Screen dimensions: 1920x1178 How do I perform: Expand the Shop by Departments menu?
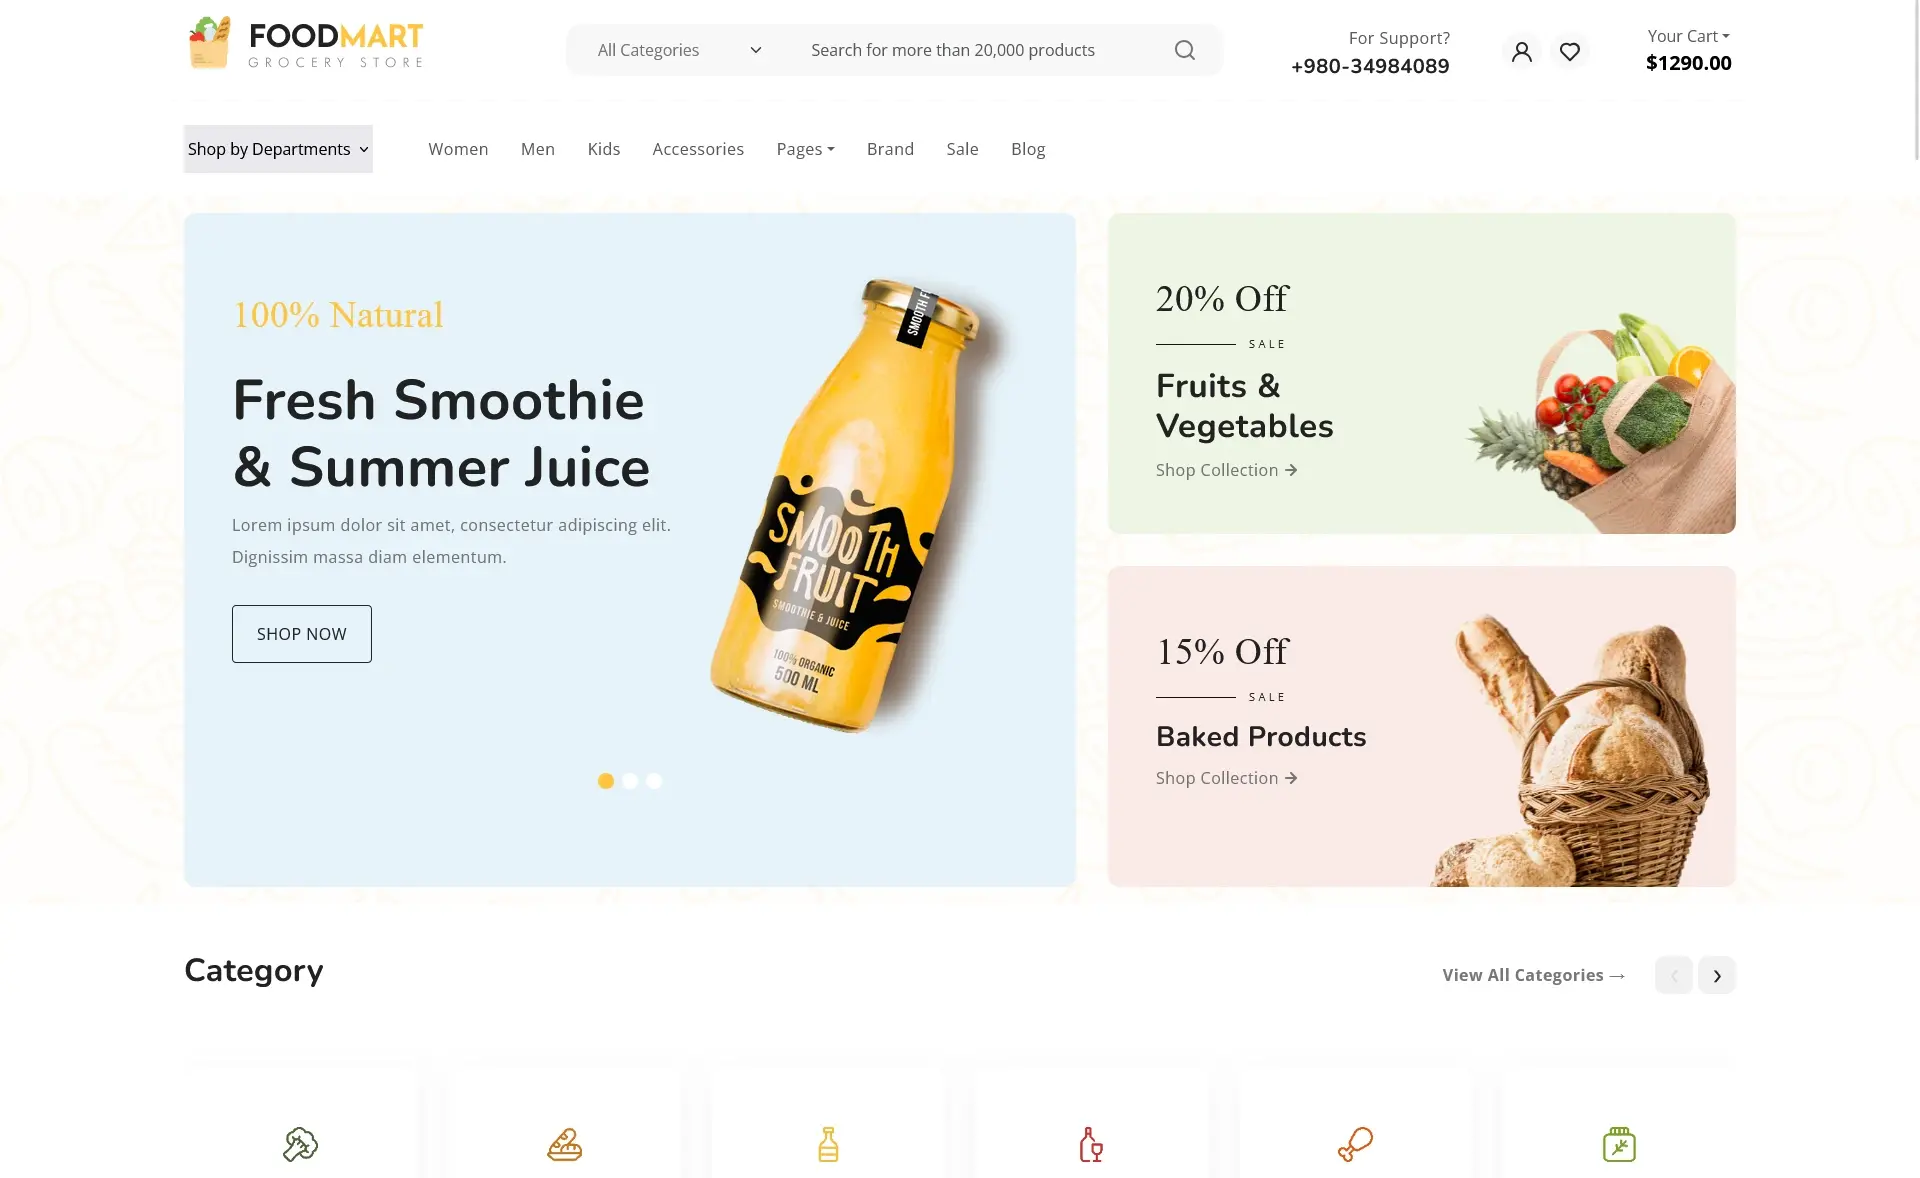(x=277, y=148)
